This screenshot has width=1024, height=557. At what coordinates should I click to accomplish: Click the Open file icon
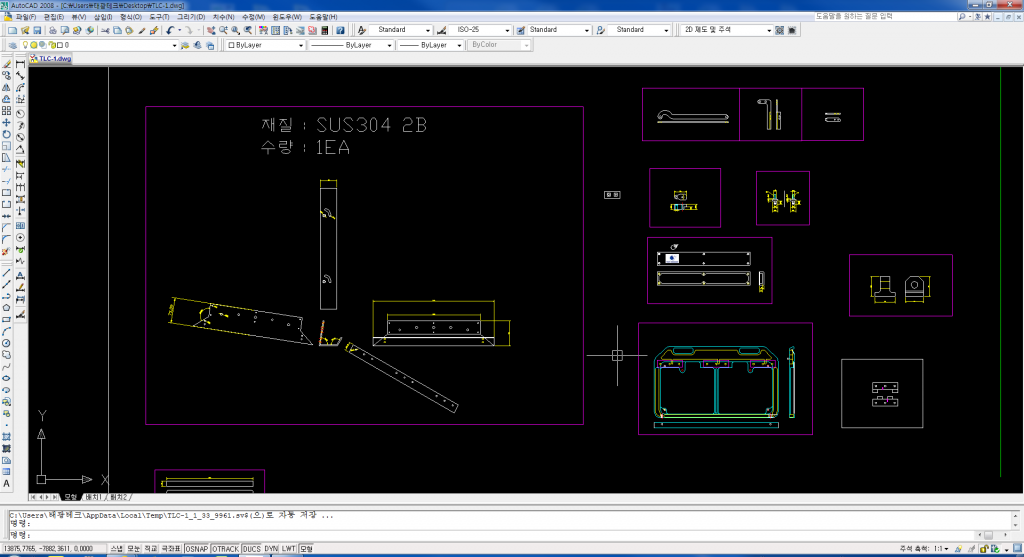click(25, 30)
